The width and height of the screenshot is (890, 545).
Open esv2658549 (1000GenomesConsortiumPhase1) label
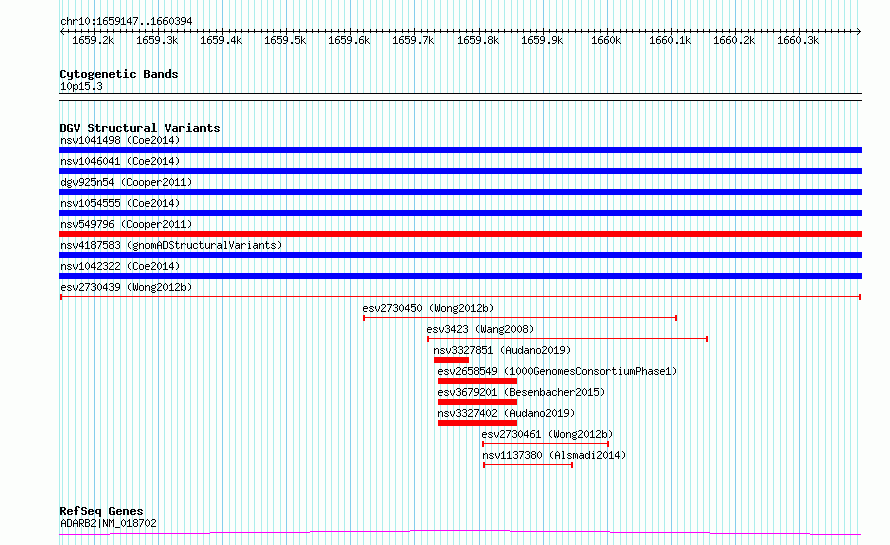tap(557, 371)
